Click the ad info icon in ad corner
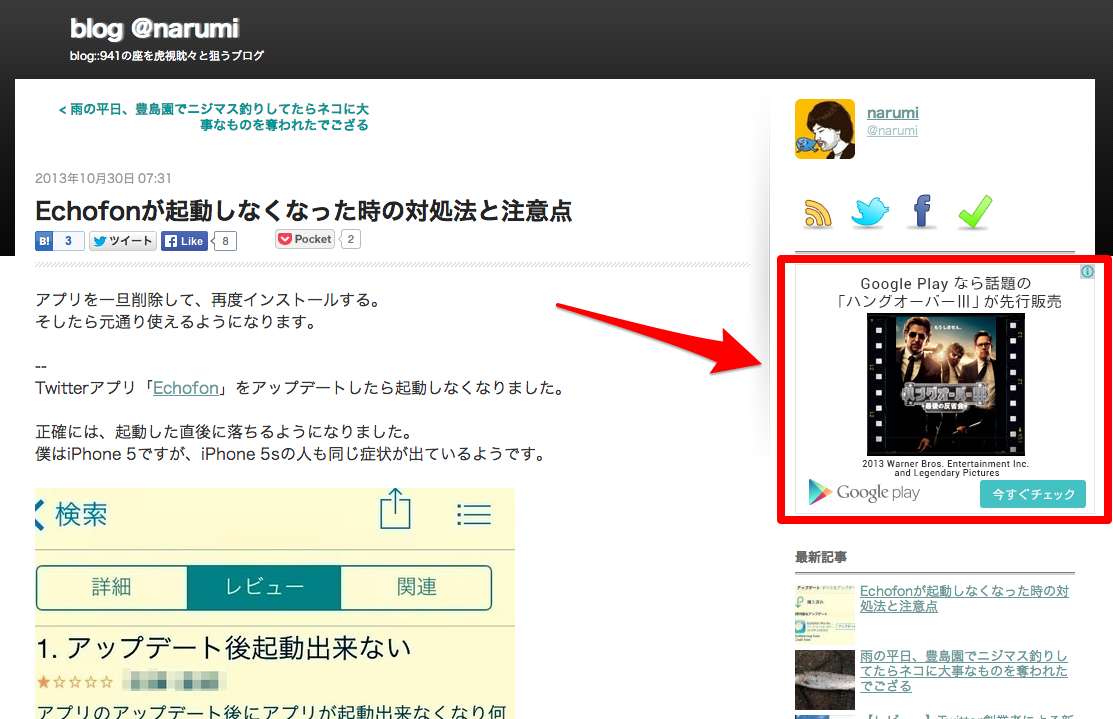Viewport: 1113px width, 719px height. 1087,272
